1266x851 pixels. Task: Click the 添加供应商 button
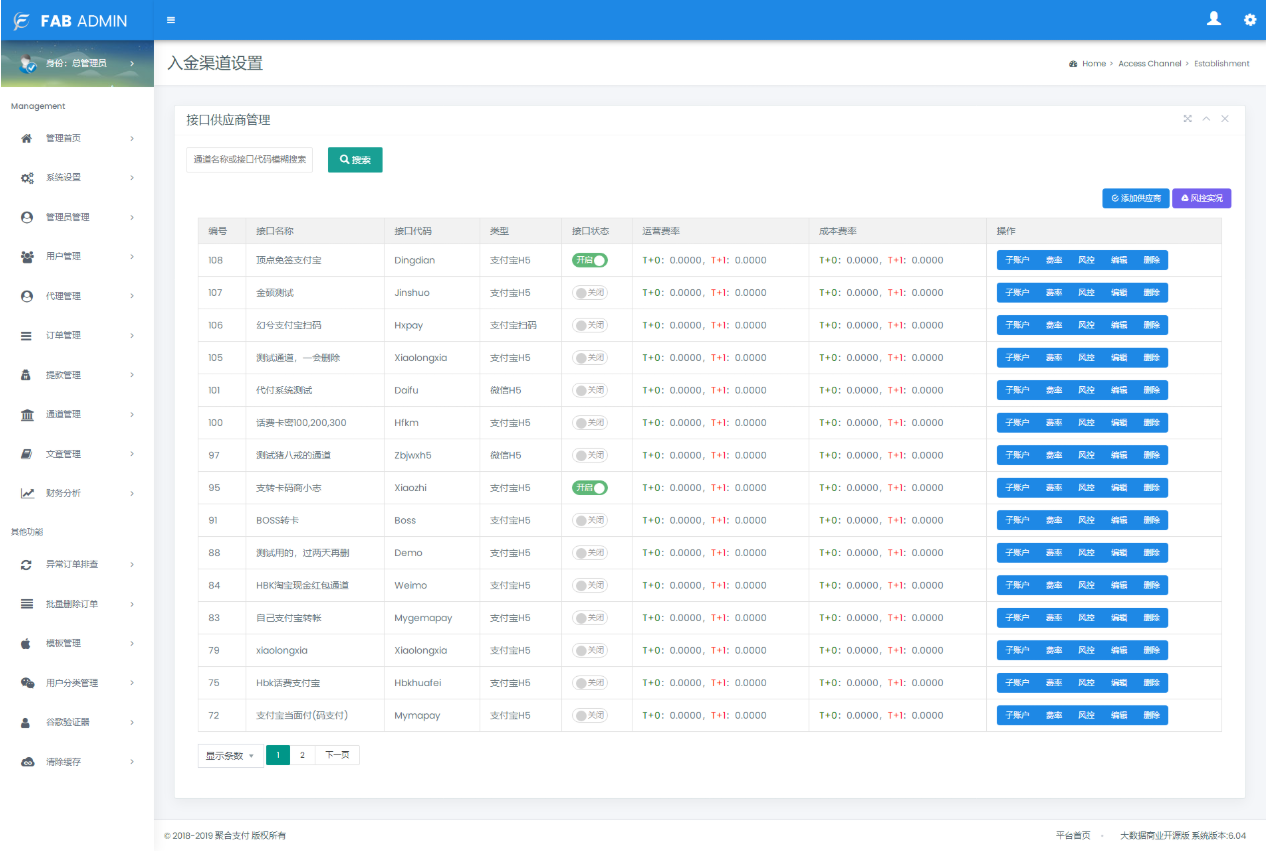tap(1137, 197)
